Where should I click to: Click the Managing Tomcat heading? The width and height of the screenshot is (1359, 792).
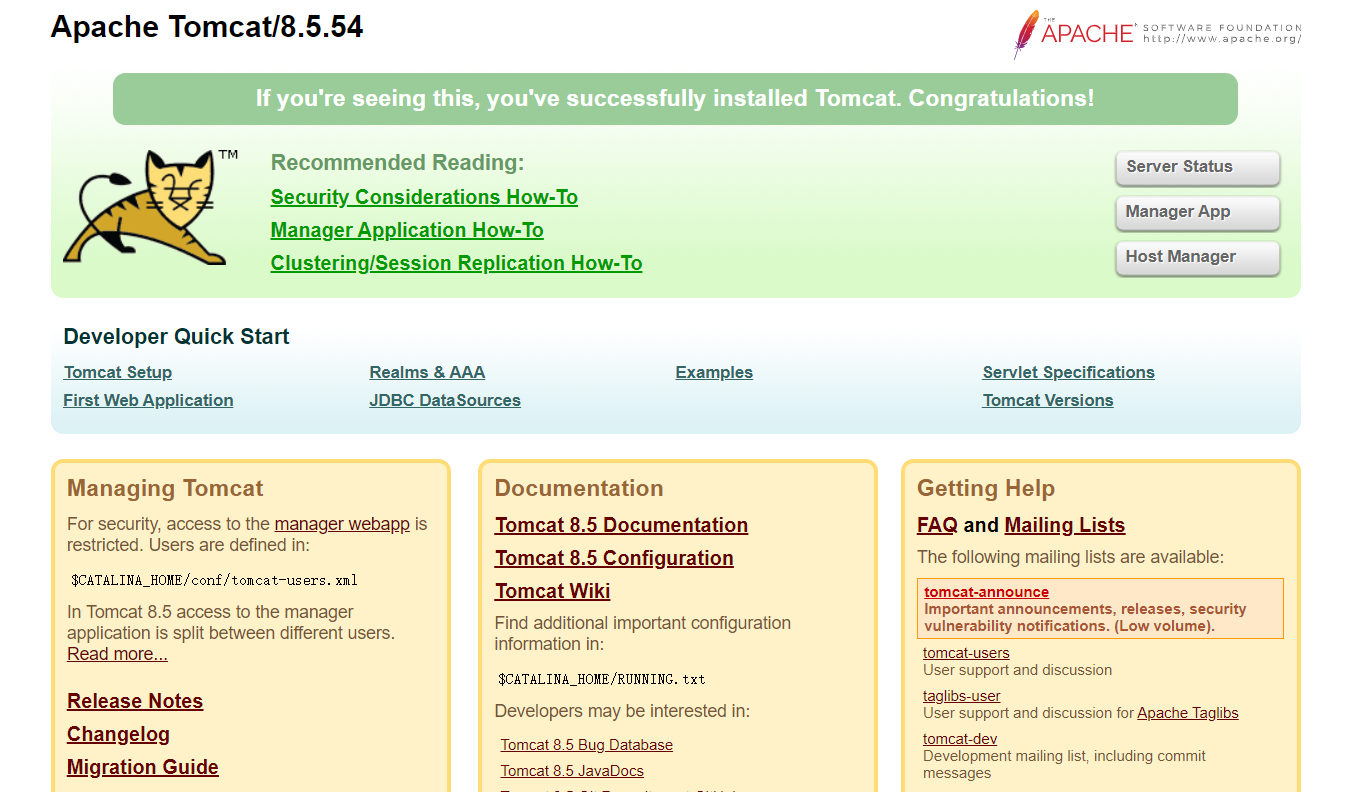click(x=165, y=488)
